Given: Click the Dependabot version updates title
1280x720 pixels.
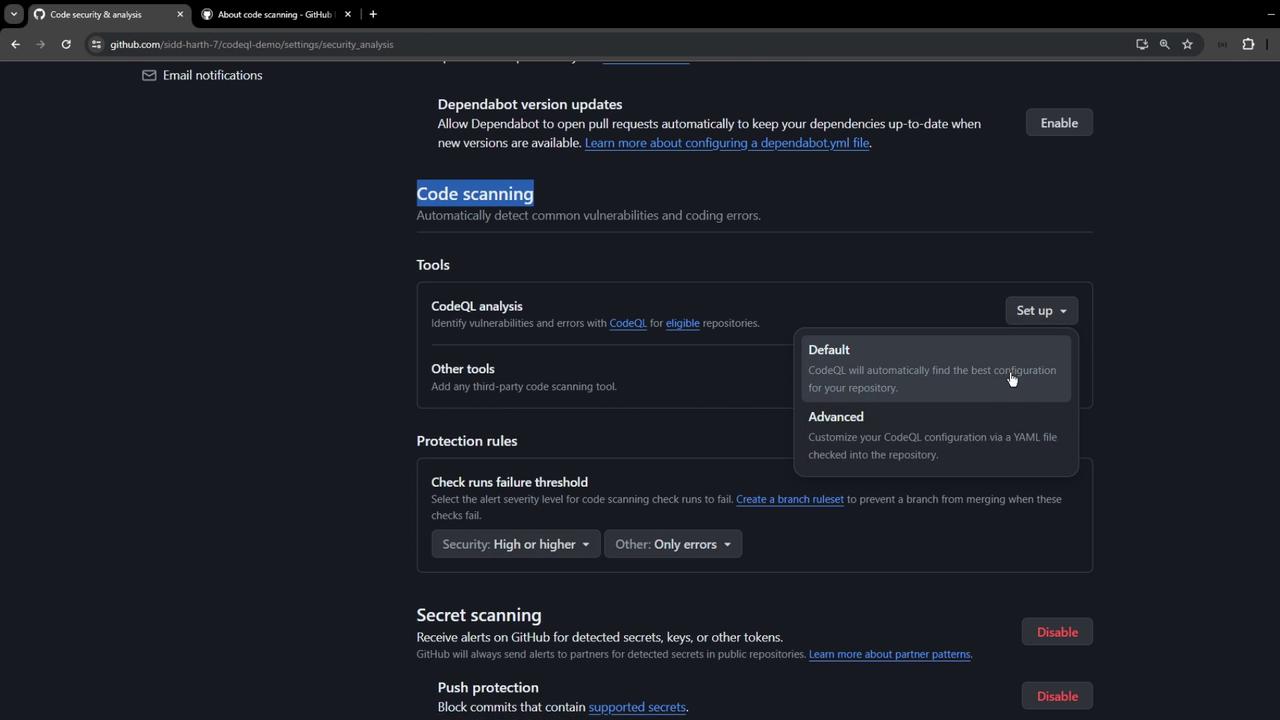Looking at the screenshot, I should 530,104.
